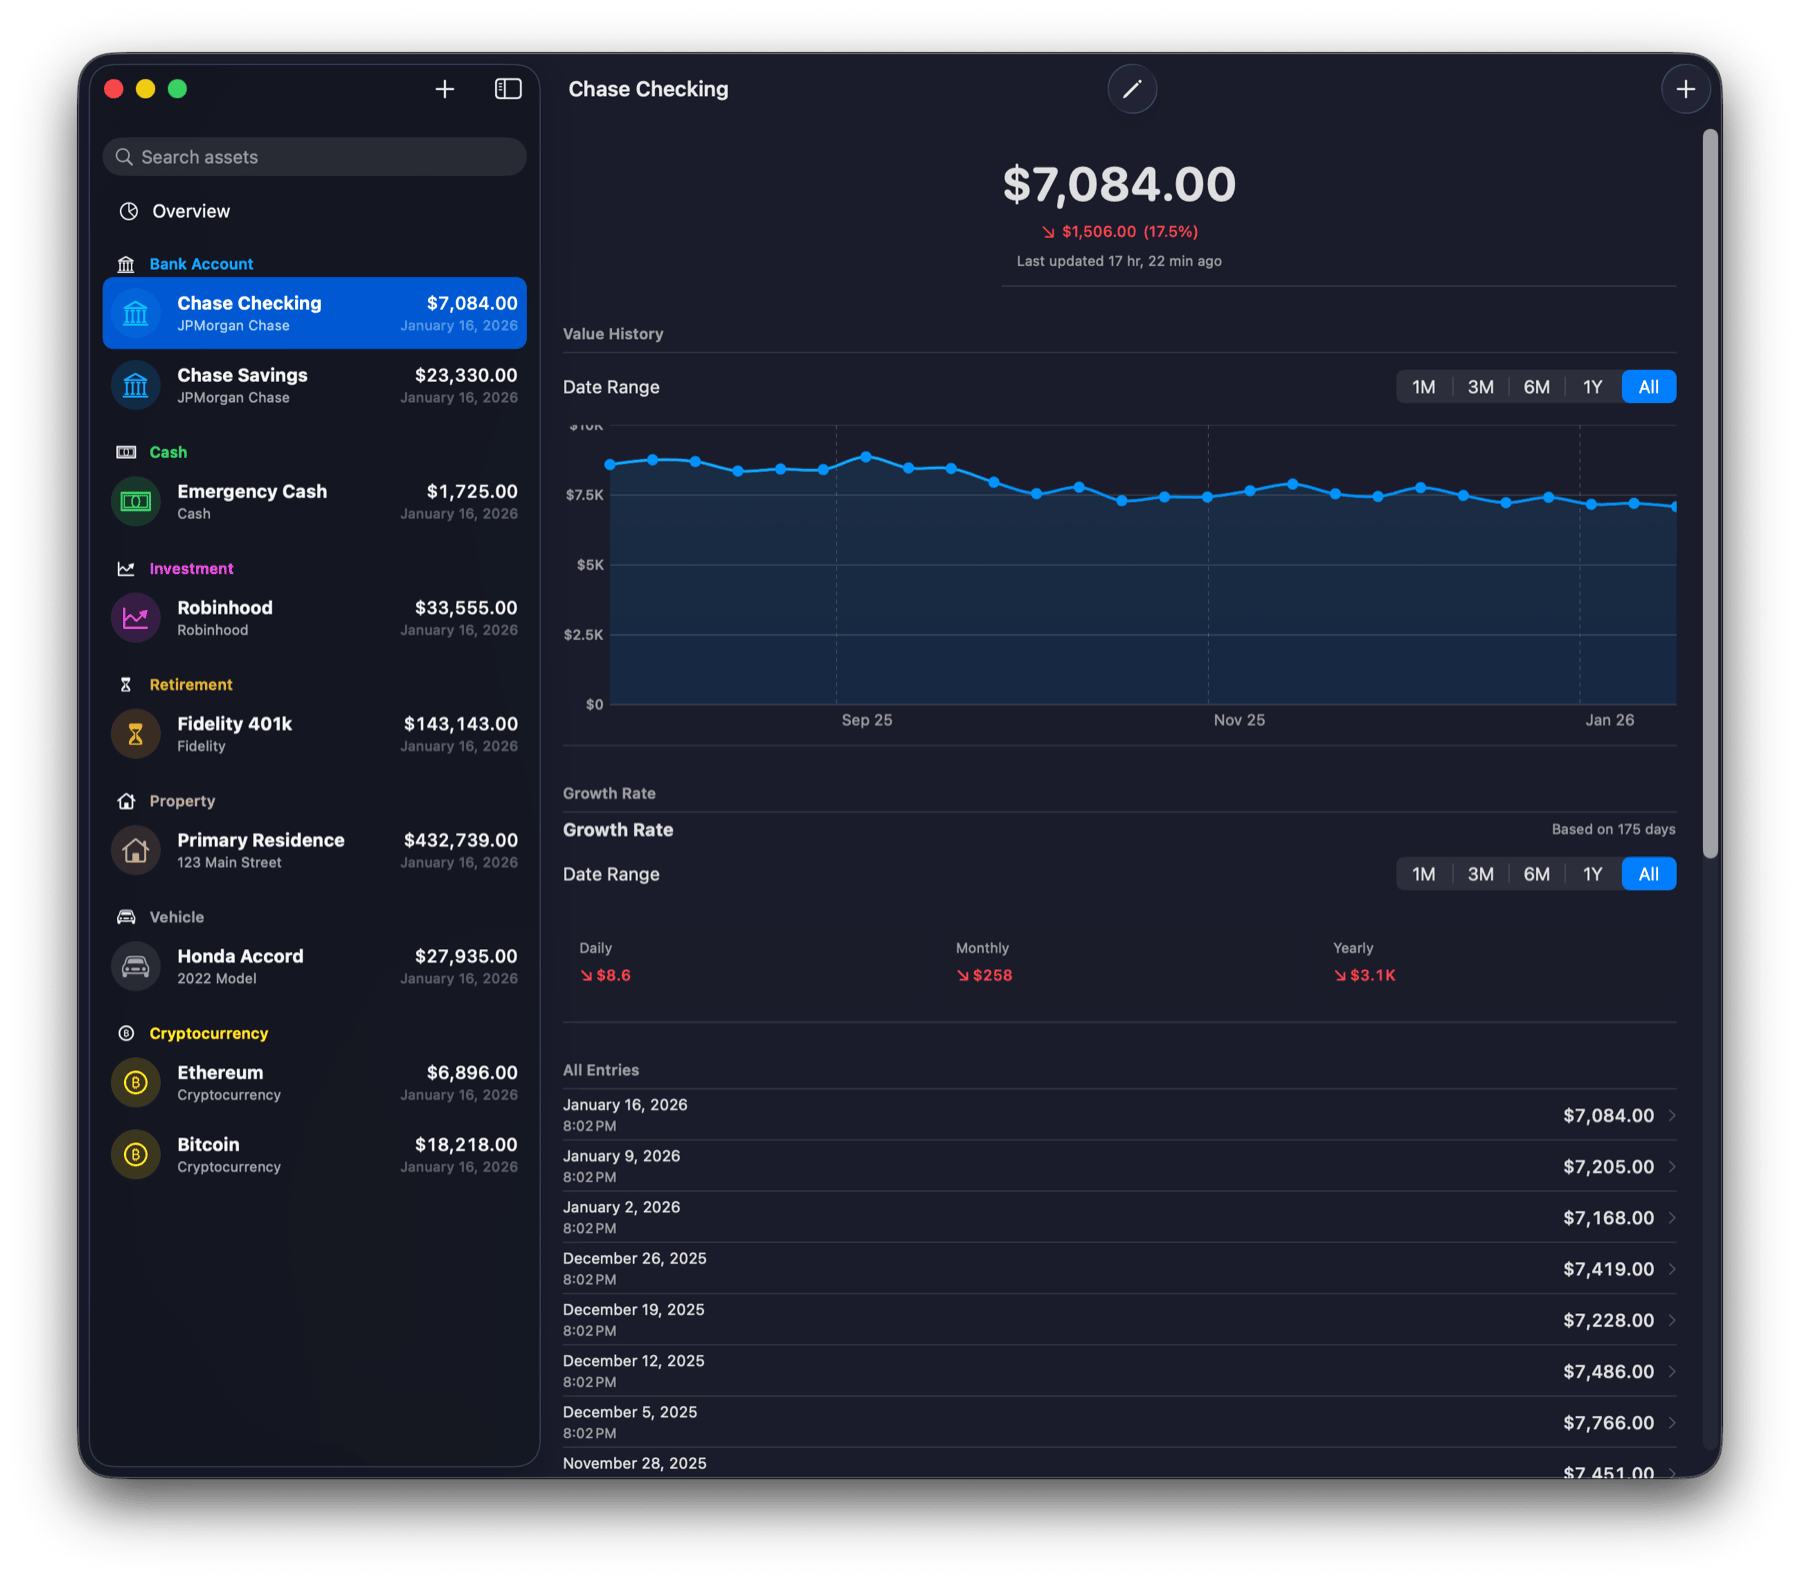Open the edit pencil next to Chase Checking
Viewport: 1800px width, 1581px height.
(x=1132, y=89)
